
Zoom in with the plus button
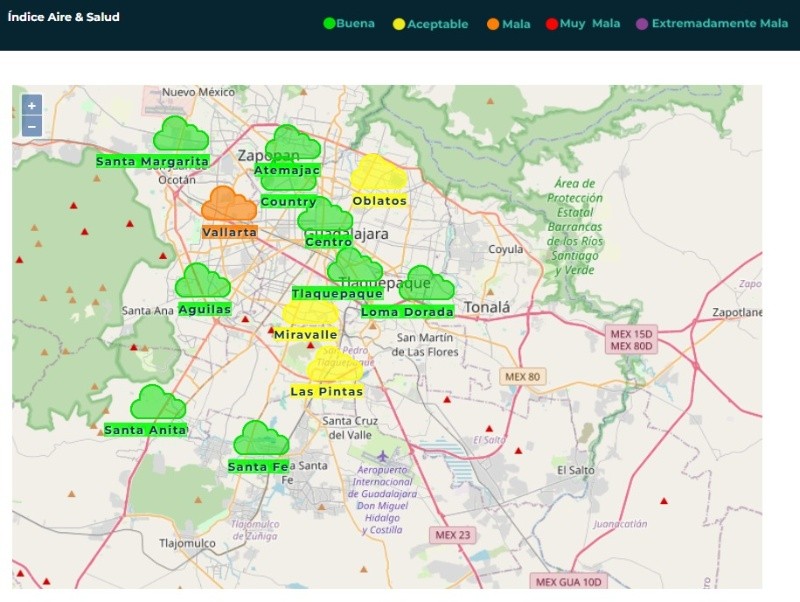click(x=32, y=106)
